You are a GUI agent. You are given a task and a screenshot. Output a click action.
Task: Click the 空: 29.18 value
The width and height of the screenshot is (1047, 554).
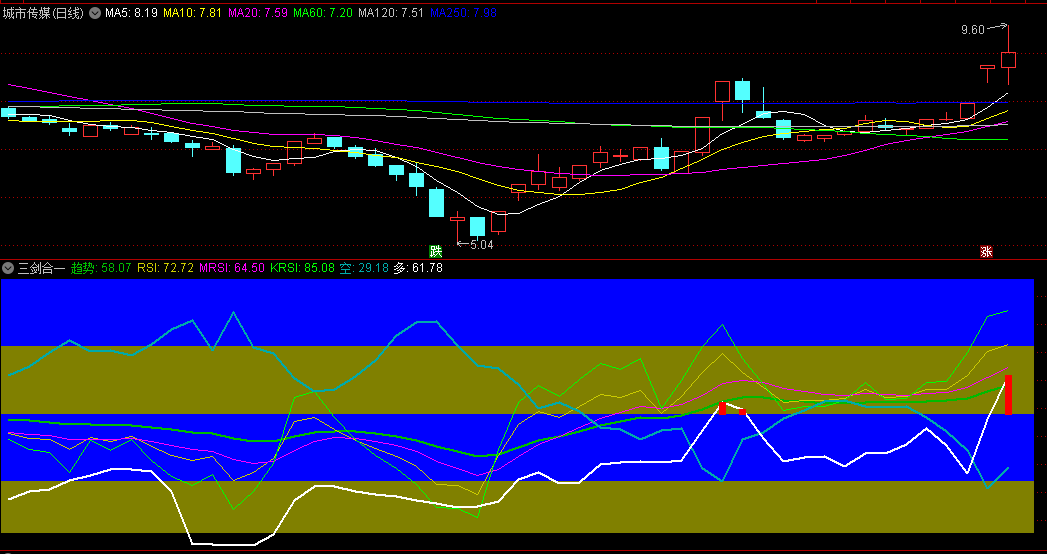364,268
